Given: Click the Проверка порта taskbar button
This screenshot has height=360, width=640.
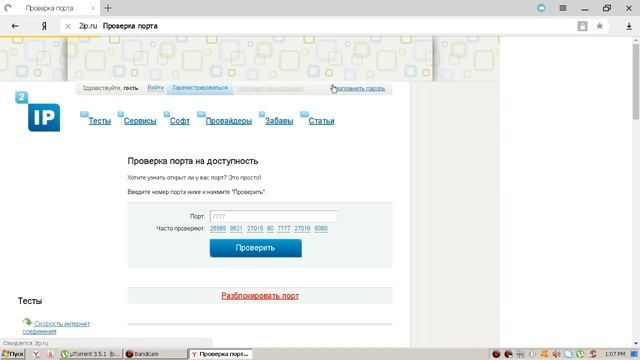Looking at the screenshot, I should pos(220,354).
